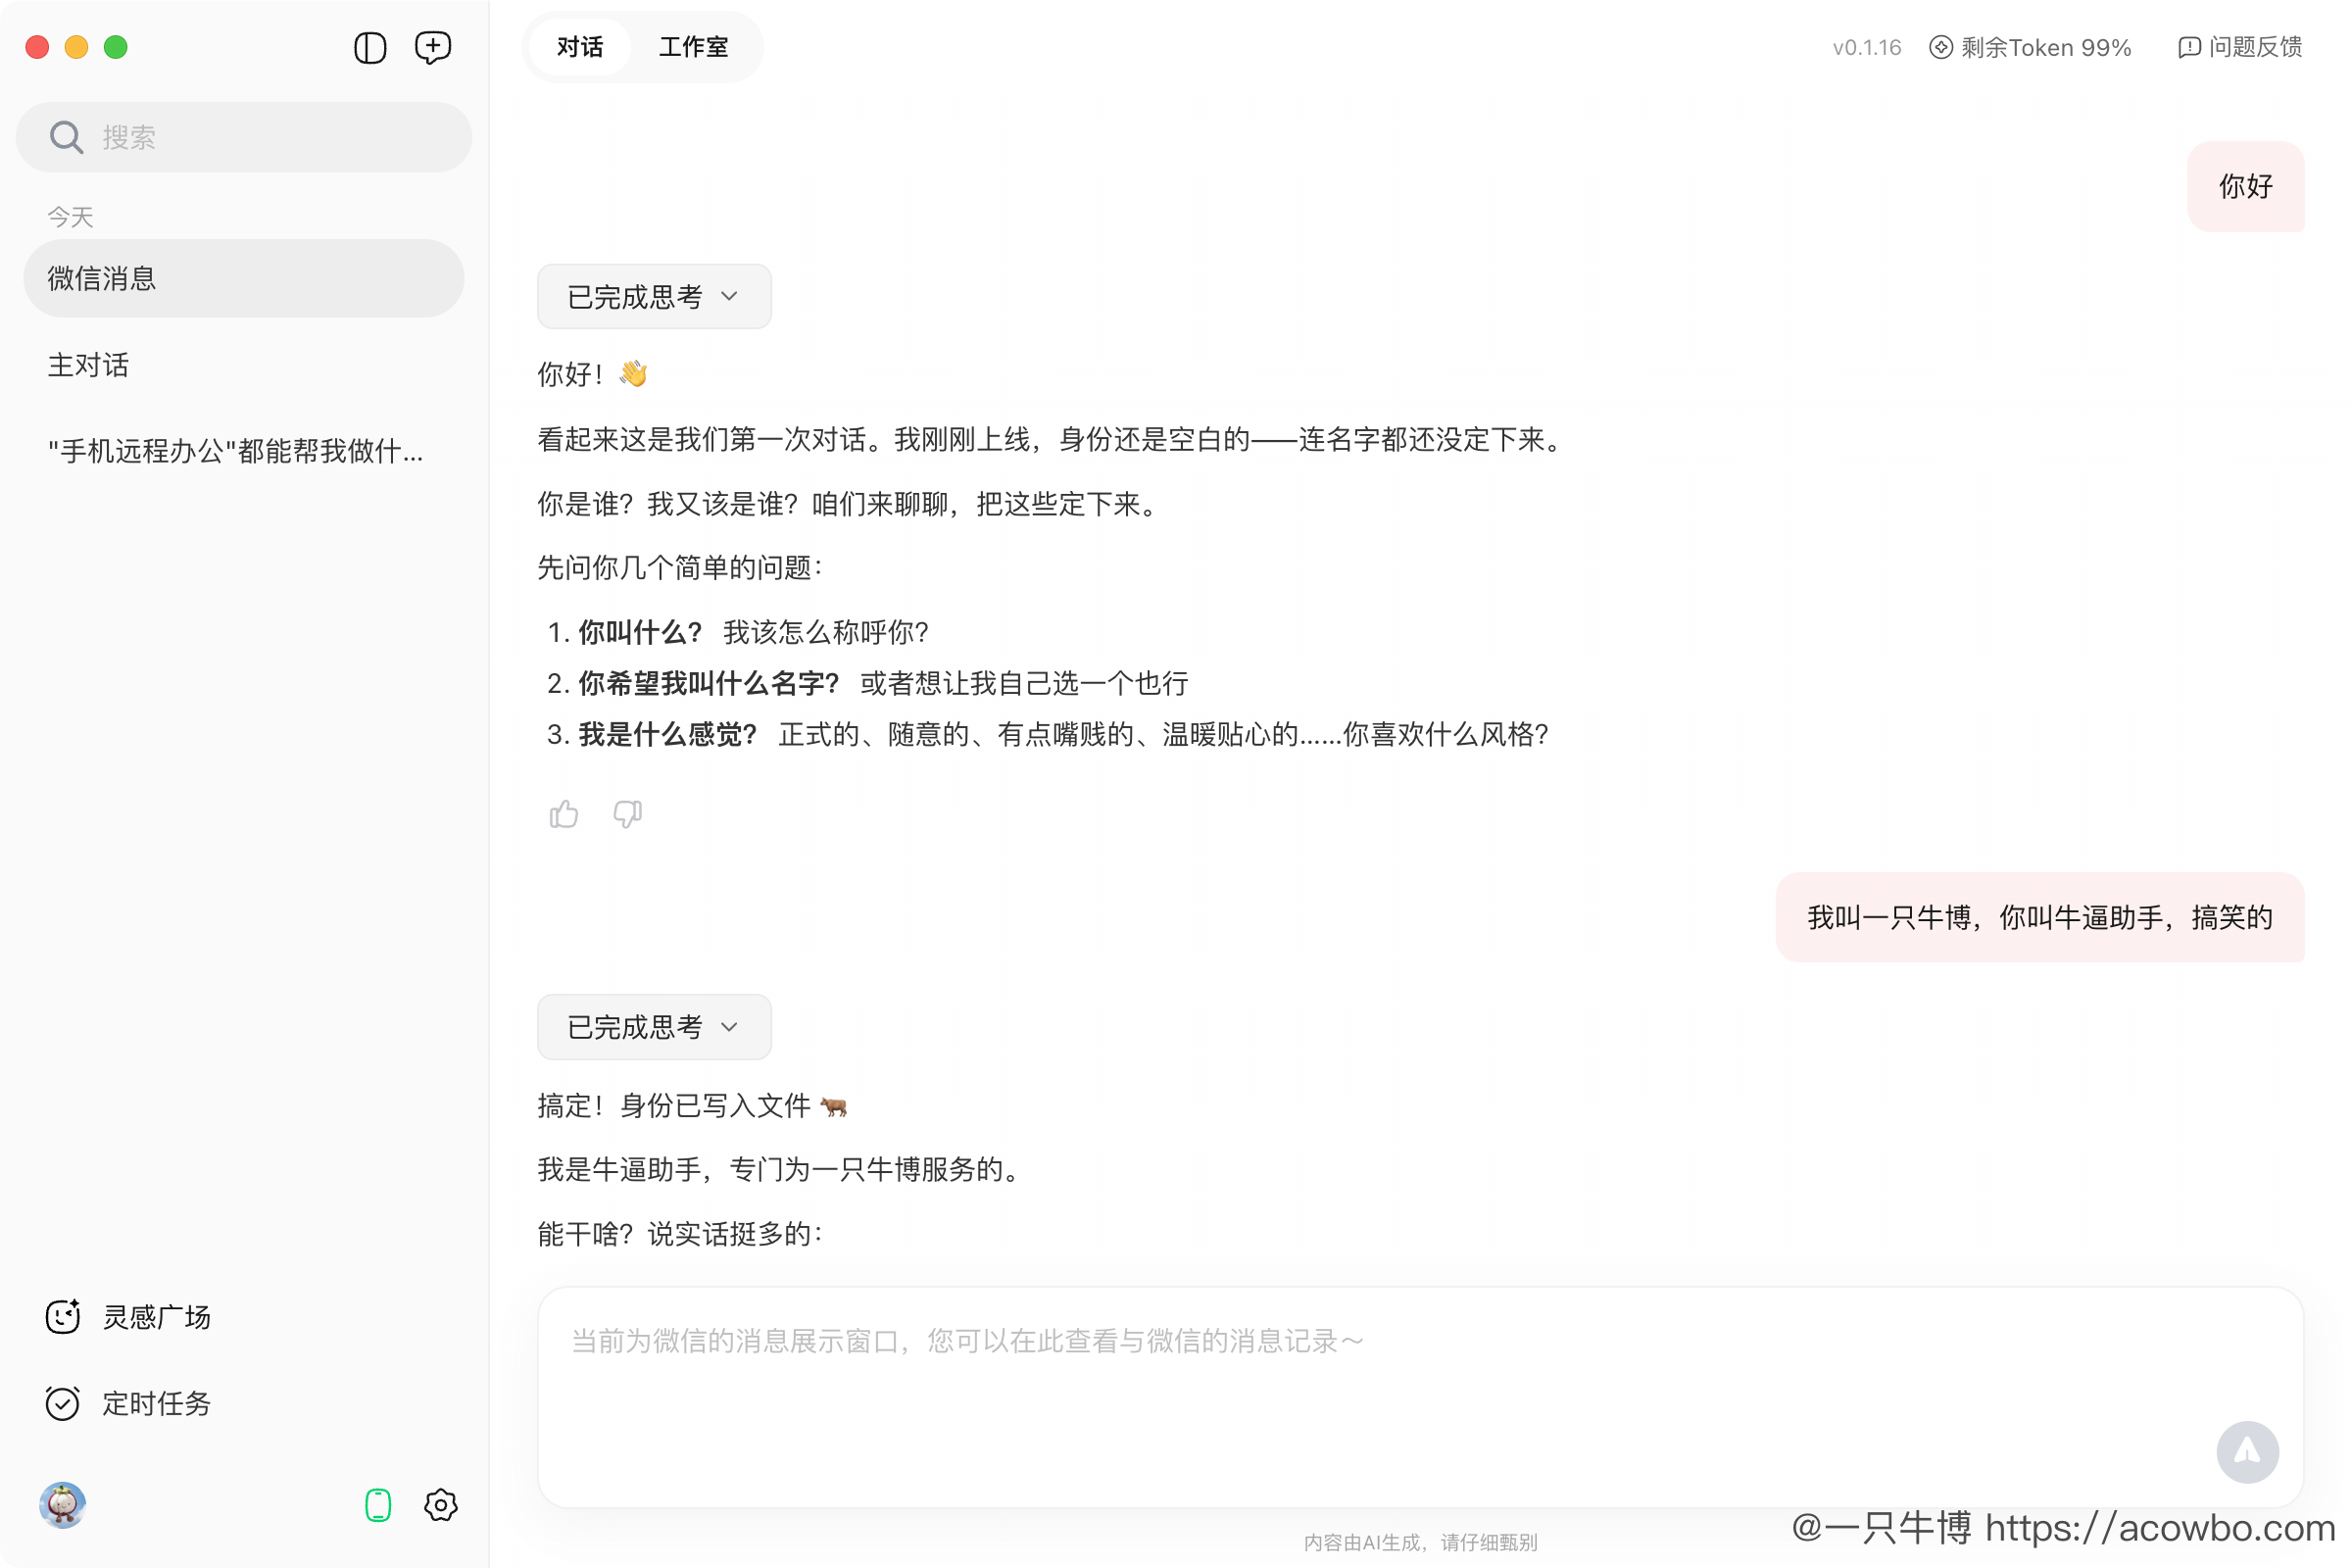Screen dimensions: 2352x1568
Task: Open settings with the gear icon
Action: click(x=440, y=1505)
